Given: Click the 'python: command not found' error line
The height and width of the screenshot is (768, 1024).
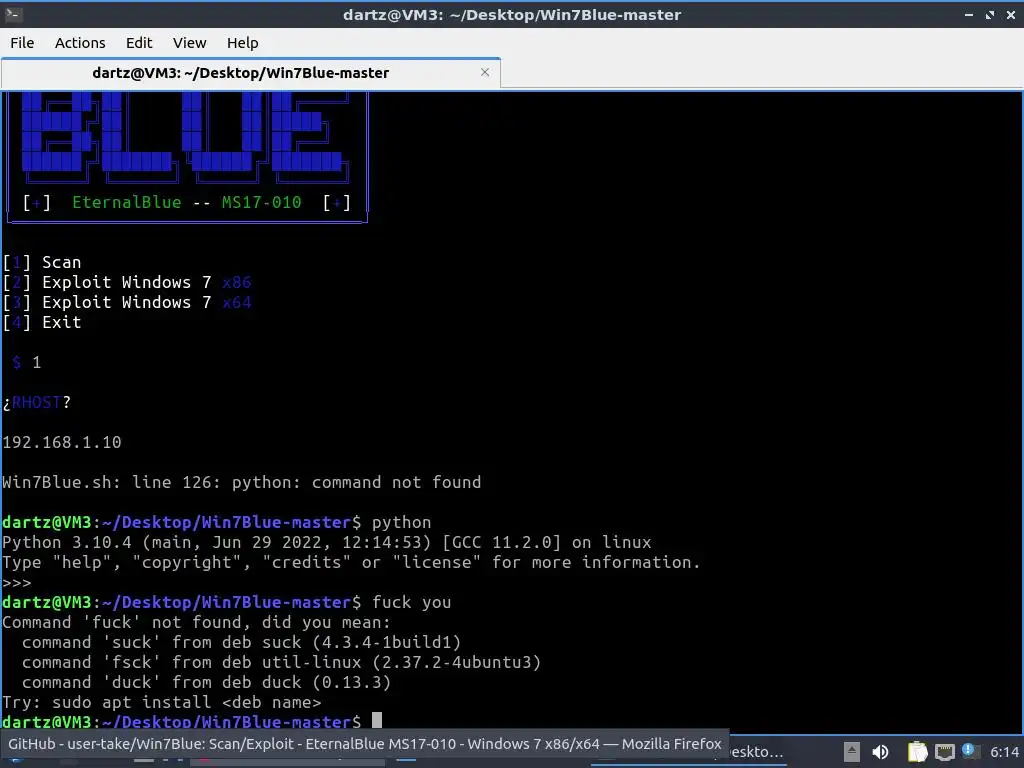Looking at the screenshot, I should click(x=242, y=482).
